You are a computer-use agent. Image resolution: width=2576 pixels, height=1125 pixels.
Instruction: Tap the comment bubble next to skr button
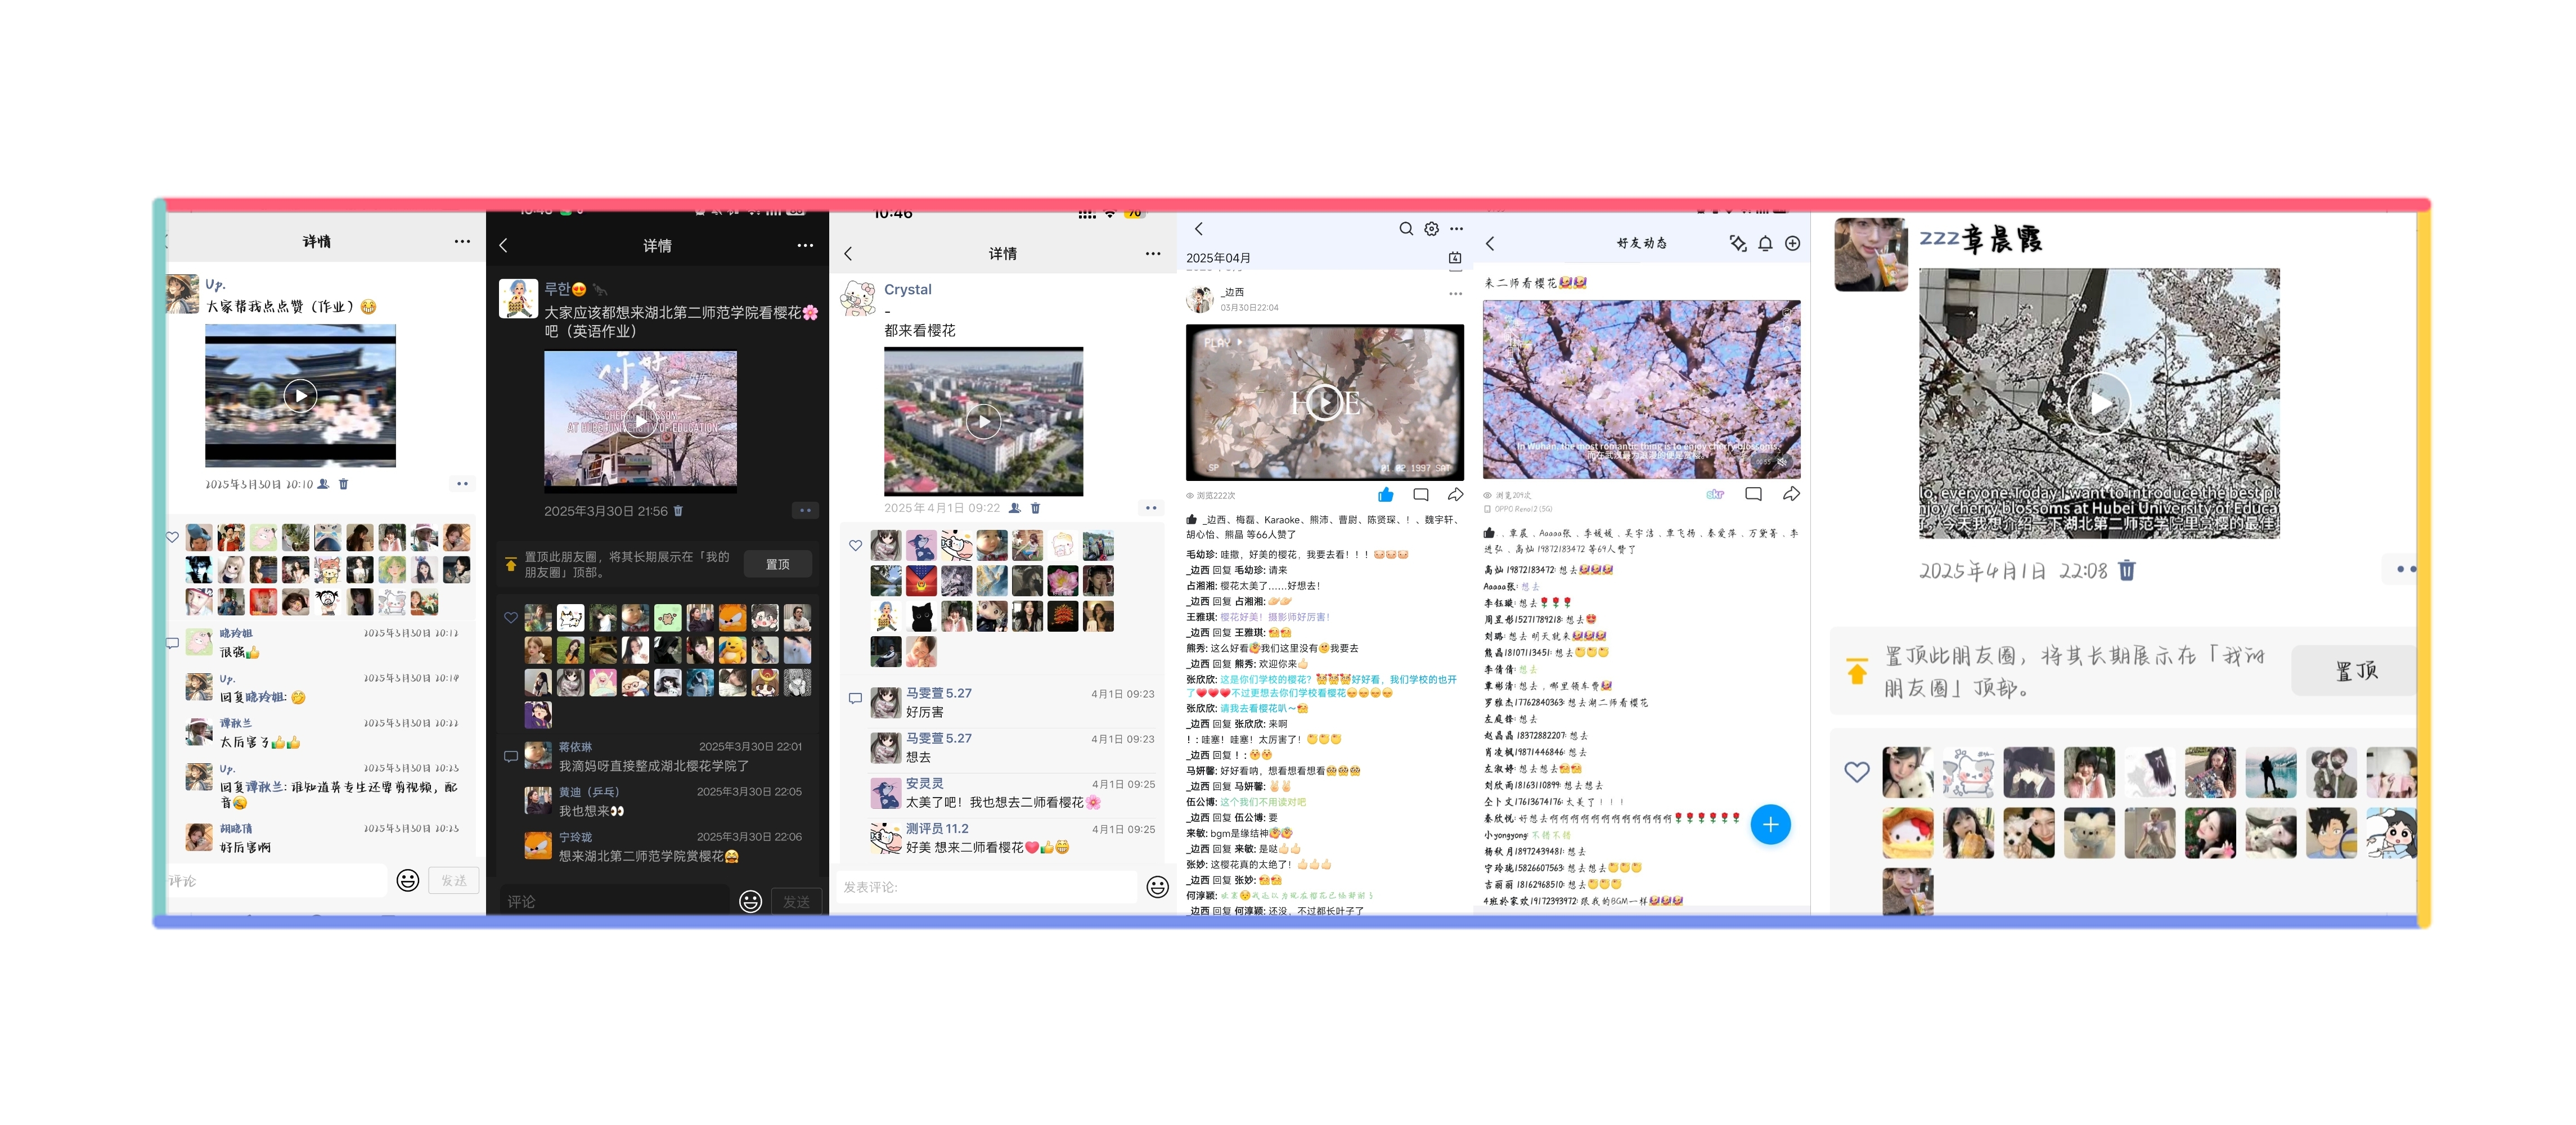1753,494
